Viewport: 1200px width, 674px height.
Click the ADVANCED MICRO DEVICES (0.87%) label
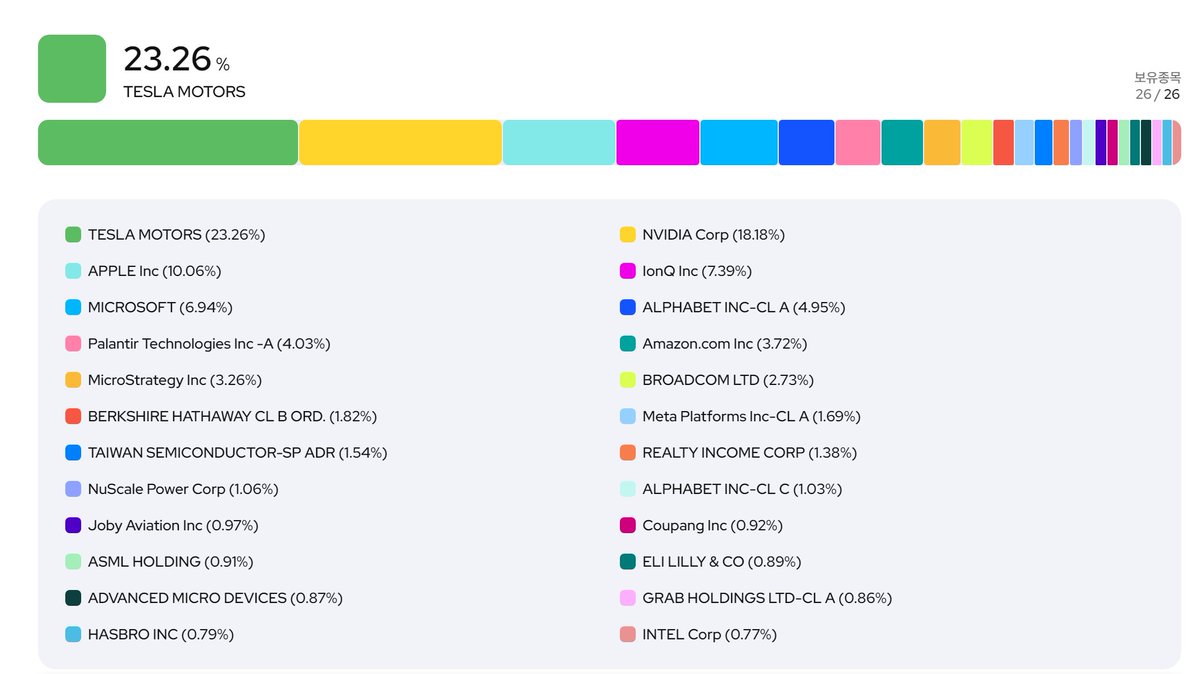point(215,598)
